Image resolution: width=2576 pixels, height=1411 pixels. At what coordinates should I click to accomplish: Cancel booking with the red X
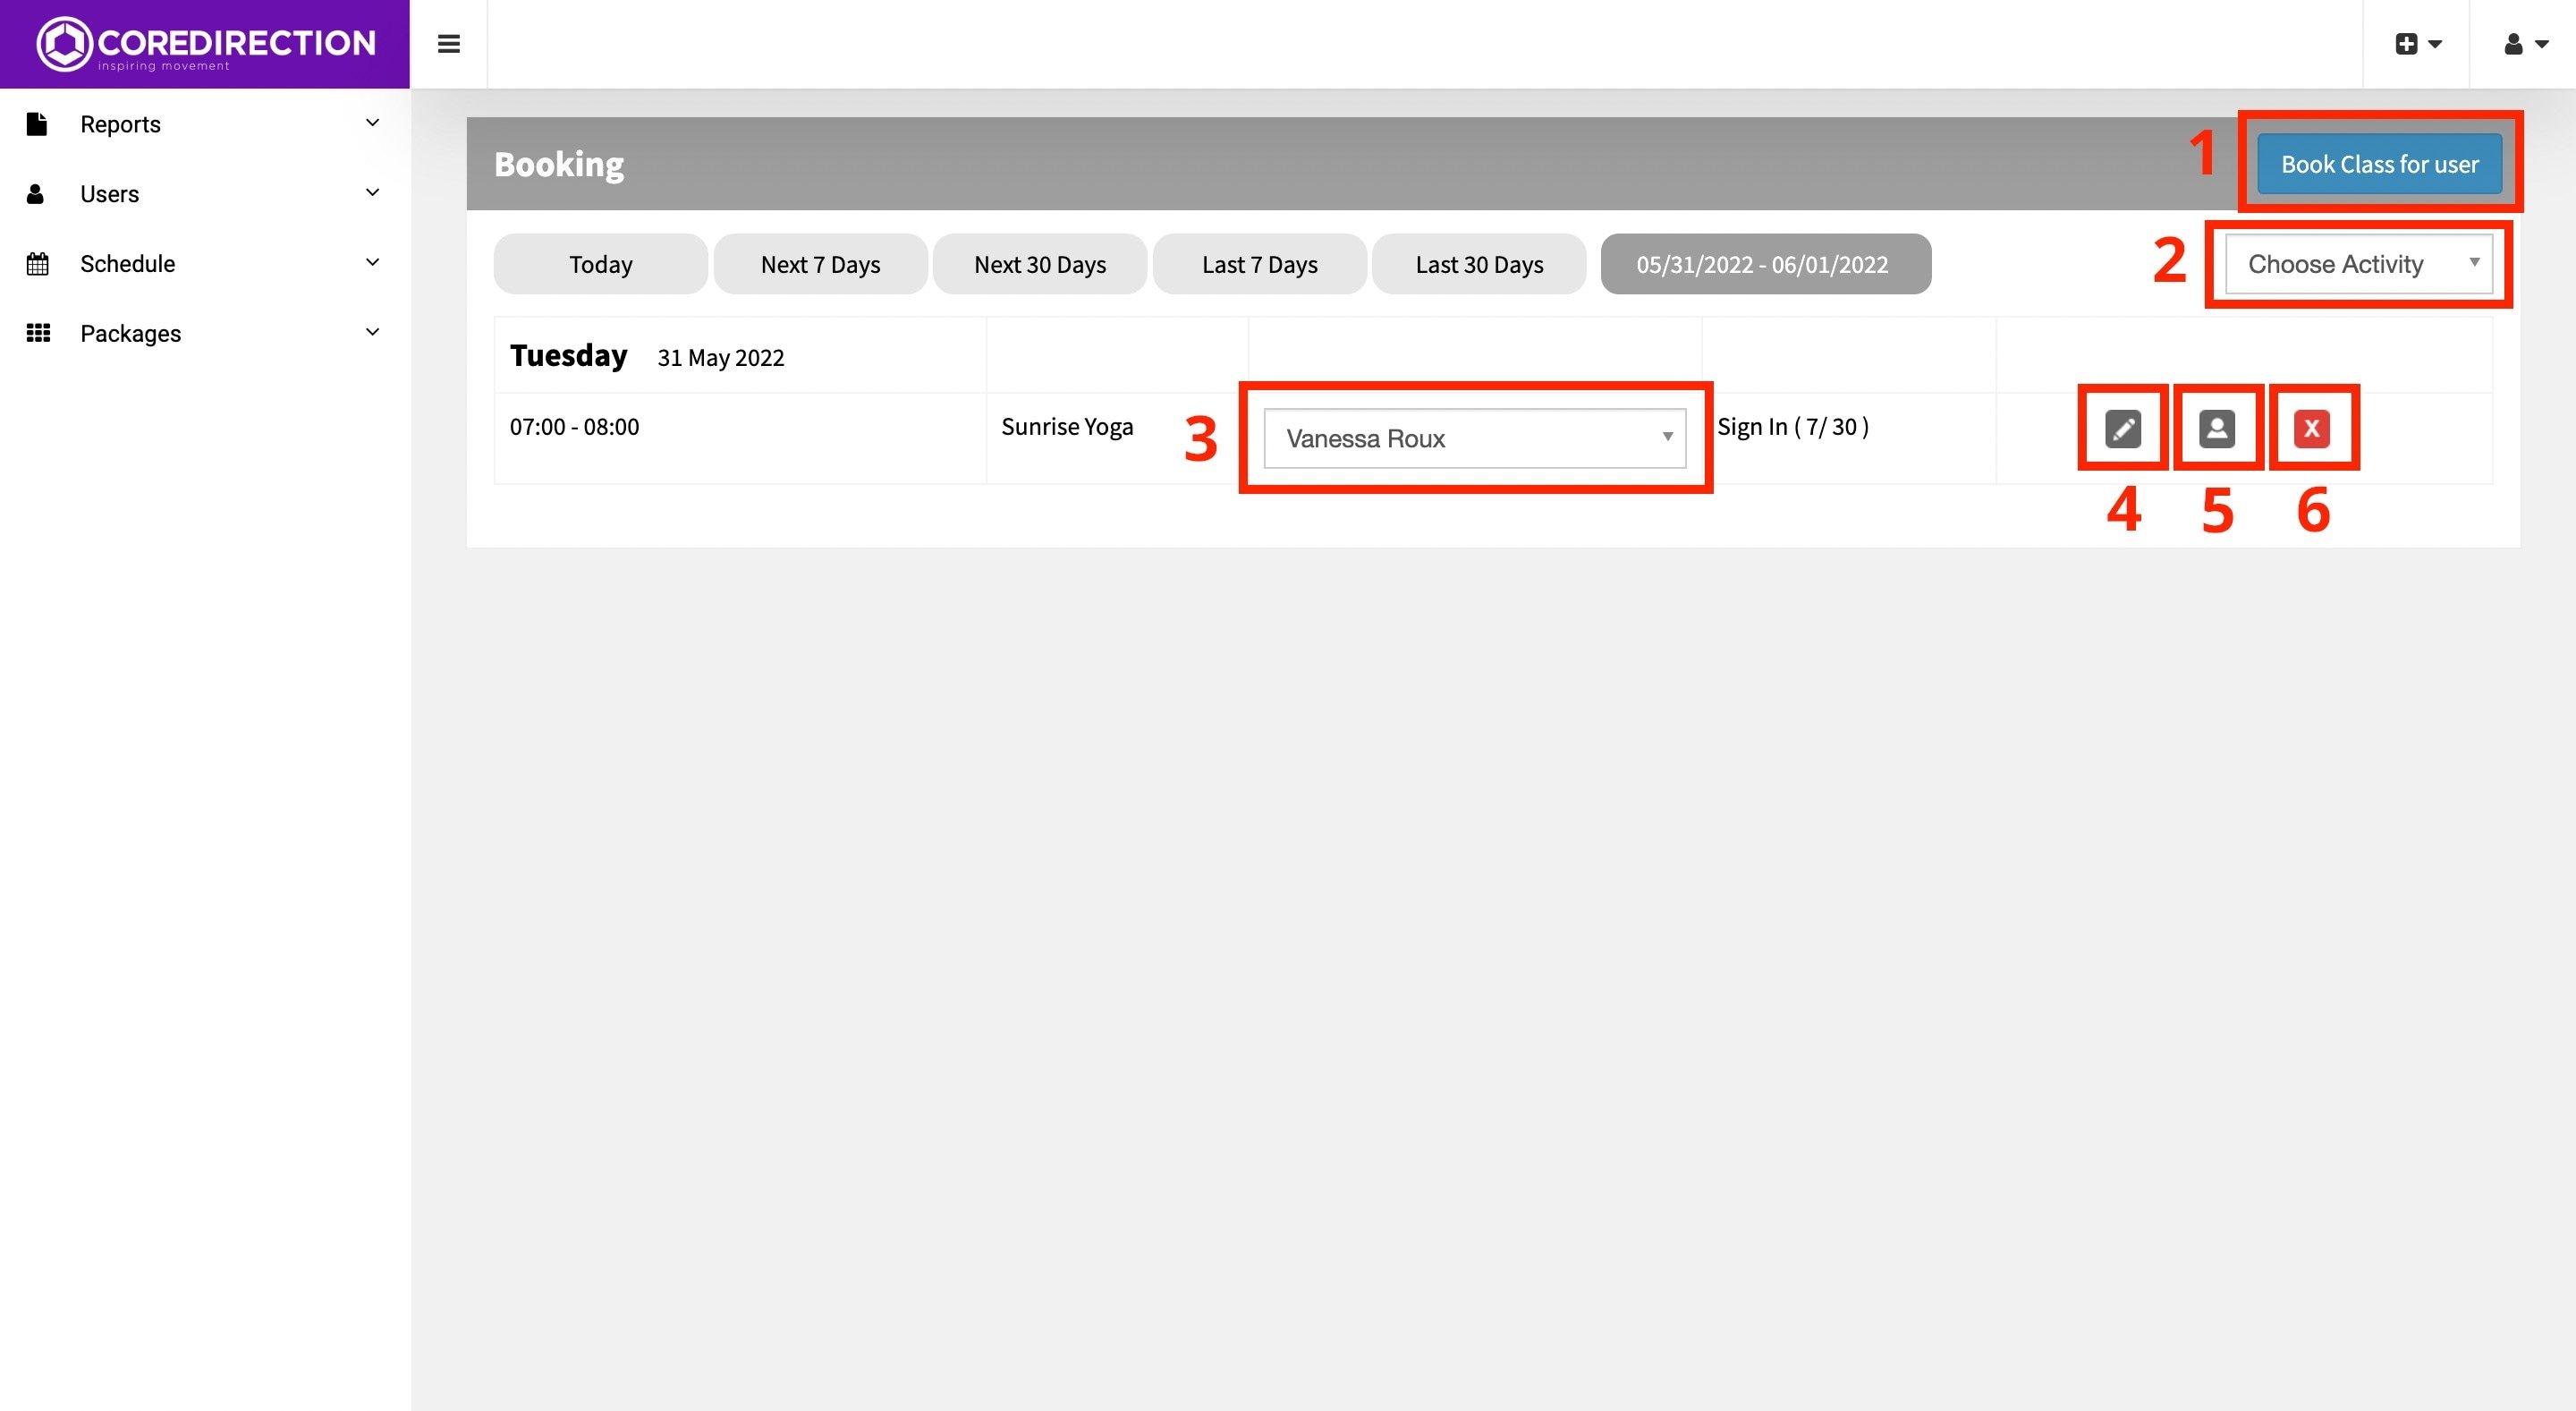click(2311, 429)
